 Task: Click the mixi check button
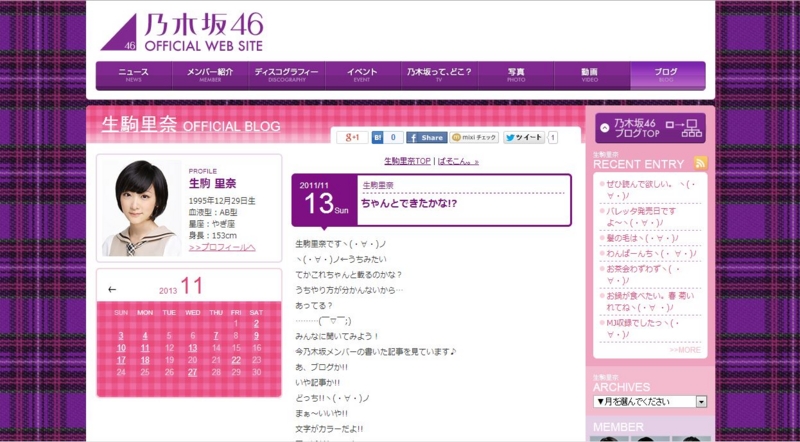[x=474, y=137]
